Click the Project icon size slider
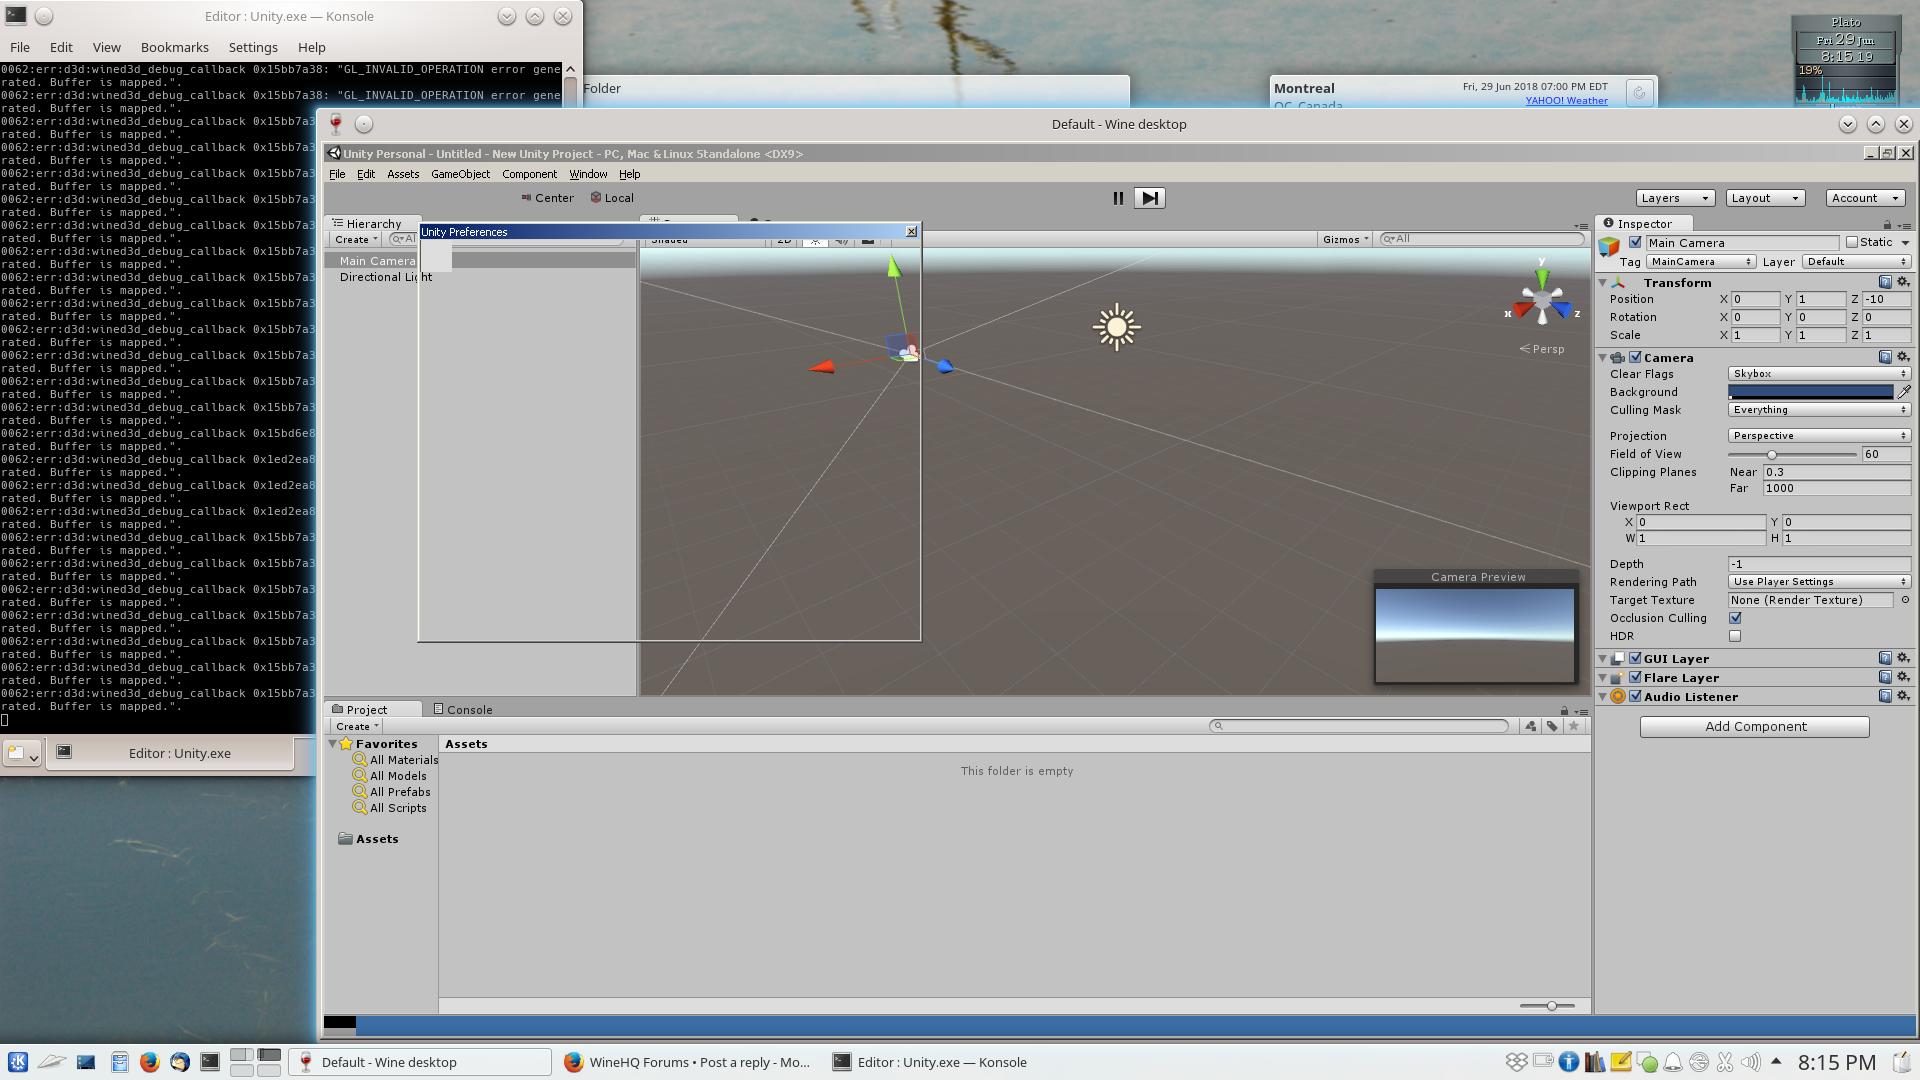Screen dimensions: 1920x1080 pyautogui.click(x=1547, y=1006)
